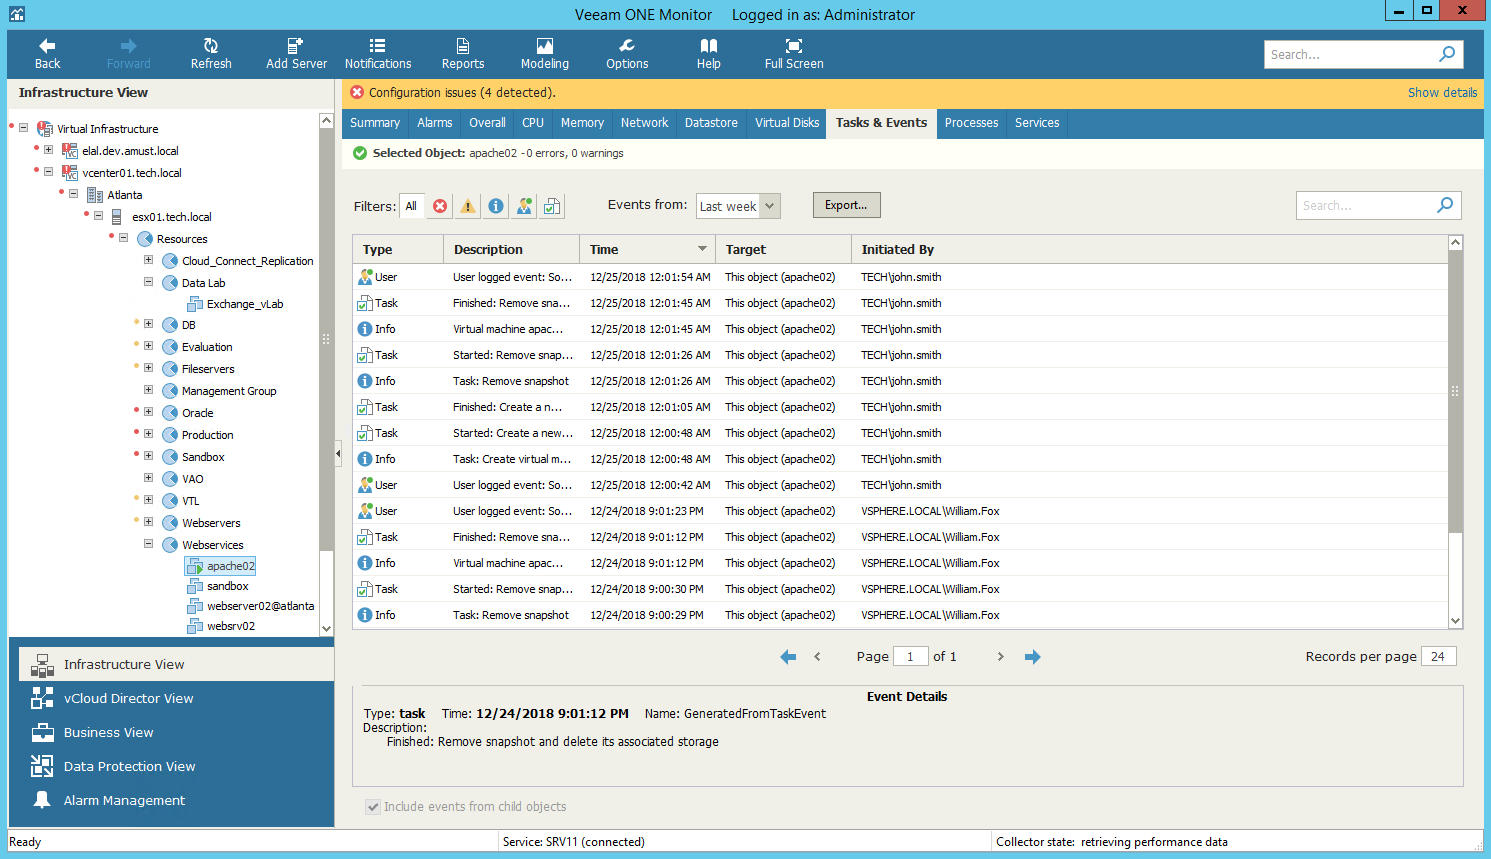Viewport: 1491px width, 859px height.
Task: Select the 12/25/2018 12:01:54 AM user event
Action: pyautogui.click(x=900, y=277)
